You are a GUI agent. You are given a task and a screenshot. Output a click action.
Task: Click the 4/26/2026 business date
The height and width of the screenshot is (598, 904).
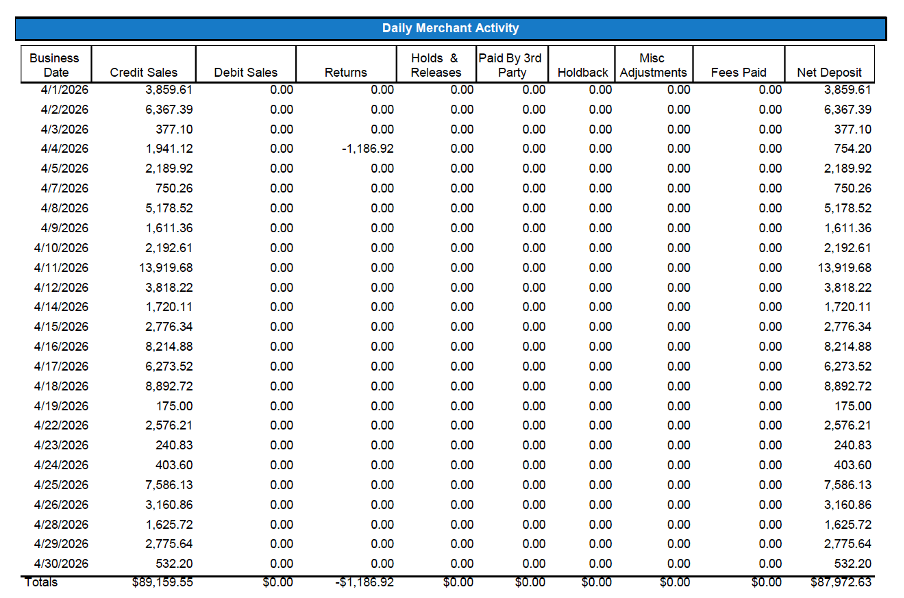point(61,505)
